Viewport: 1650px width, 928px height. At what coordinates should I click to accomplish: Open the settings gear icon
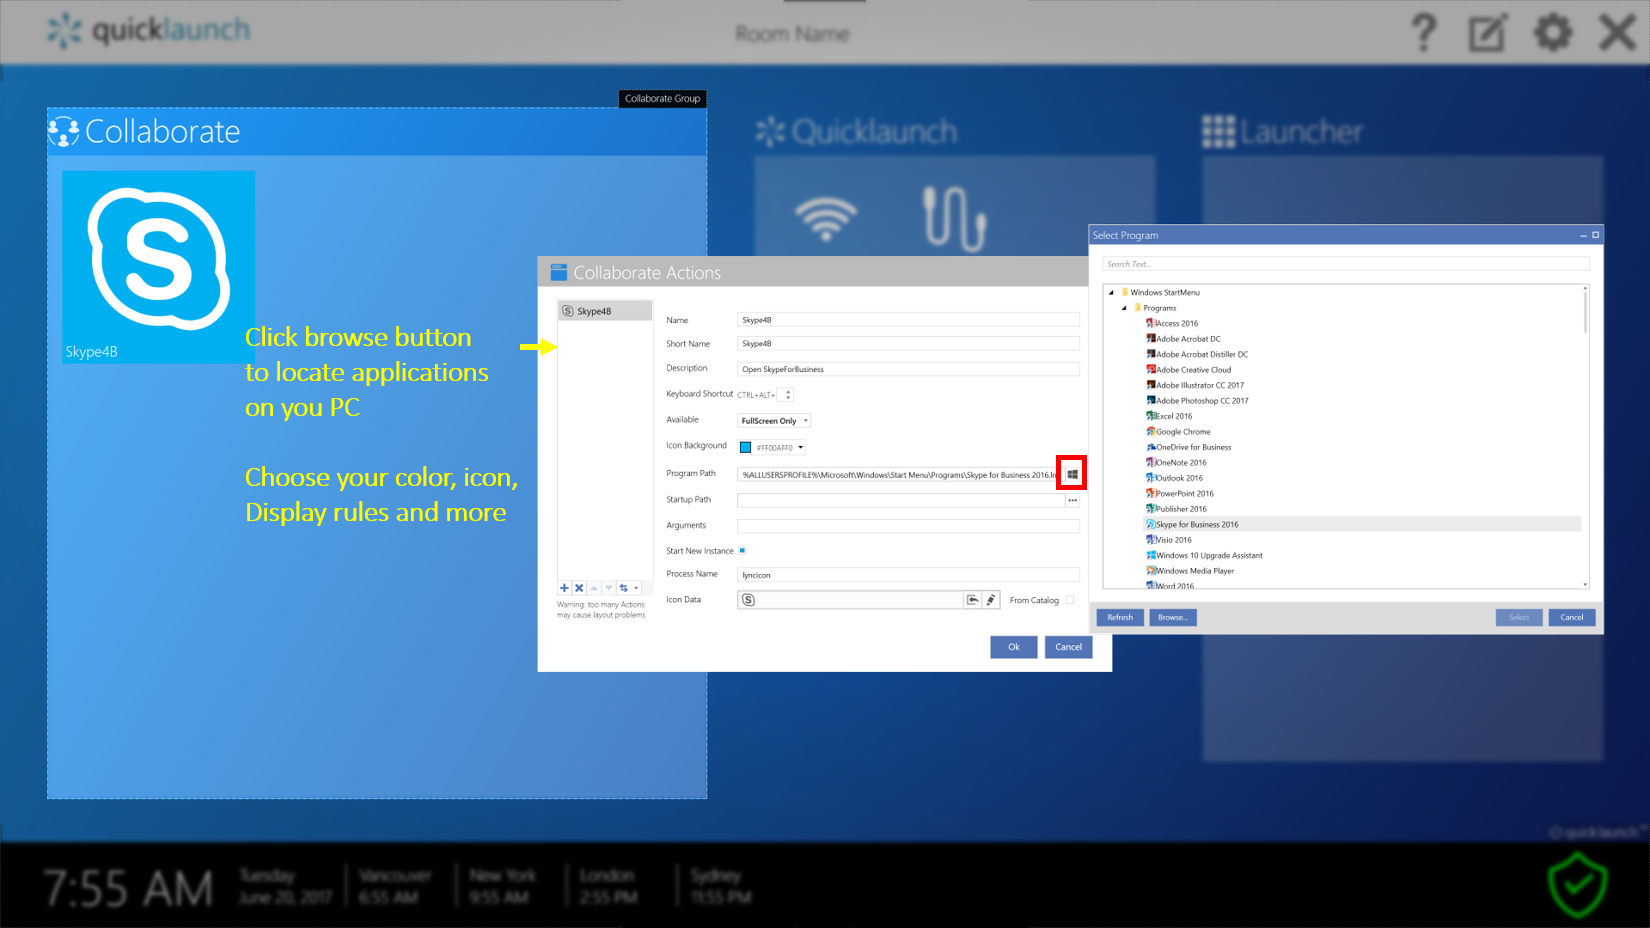pyautogui.click(x=1553, y=33)
